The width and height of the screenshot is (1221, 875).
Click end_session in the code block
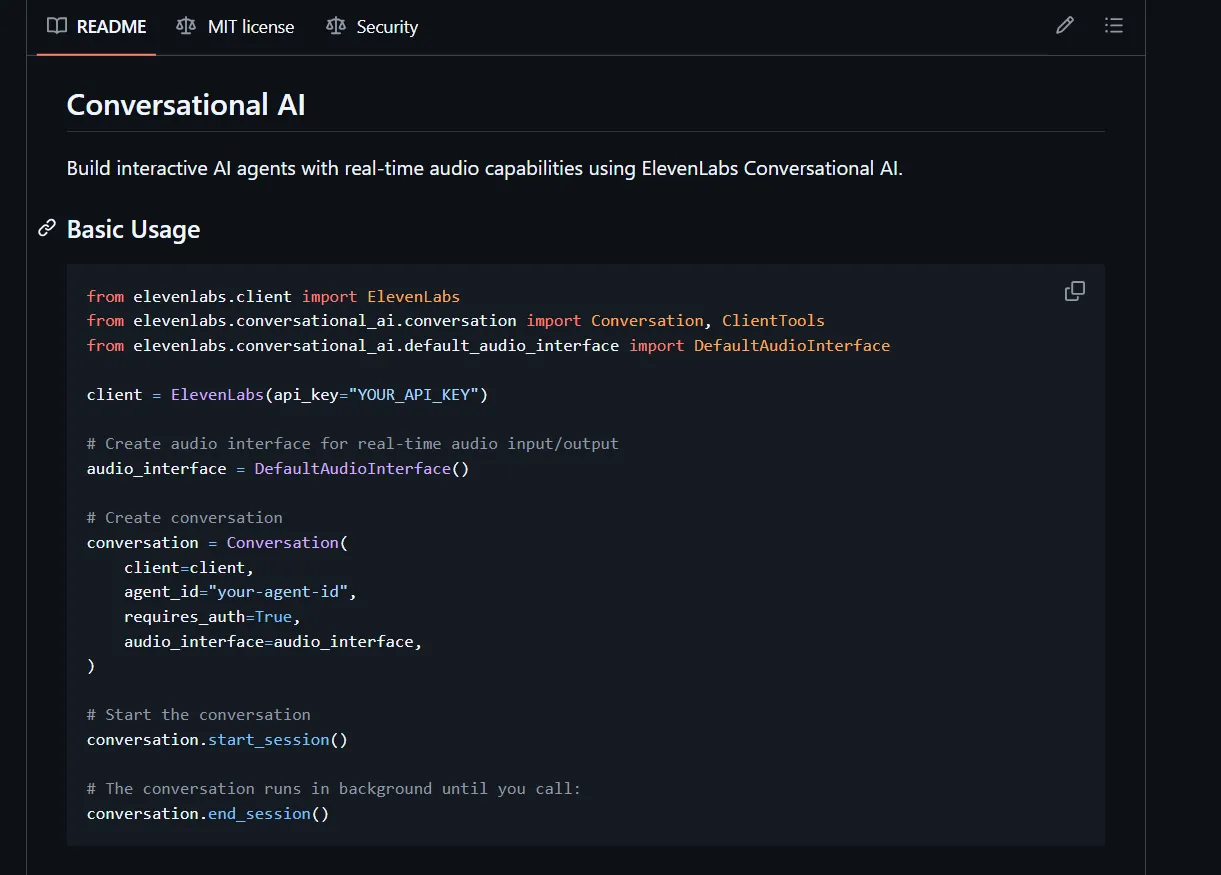pyautogui.click(x=259, y=814)
